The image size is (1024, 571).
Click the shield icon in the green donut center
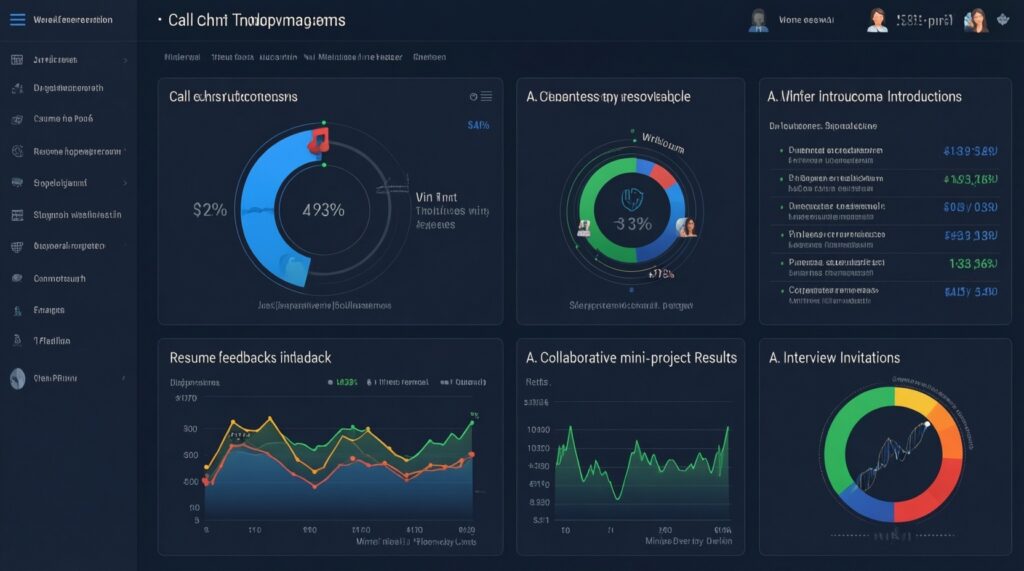[631, 197]
